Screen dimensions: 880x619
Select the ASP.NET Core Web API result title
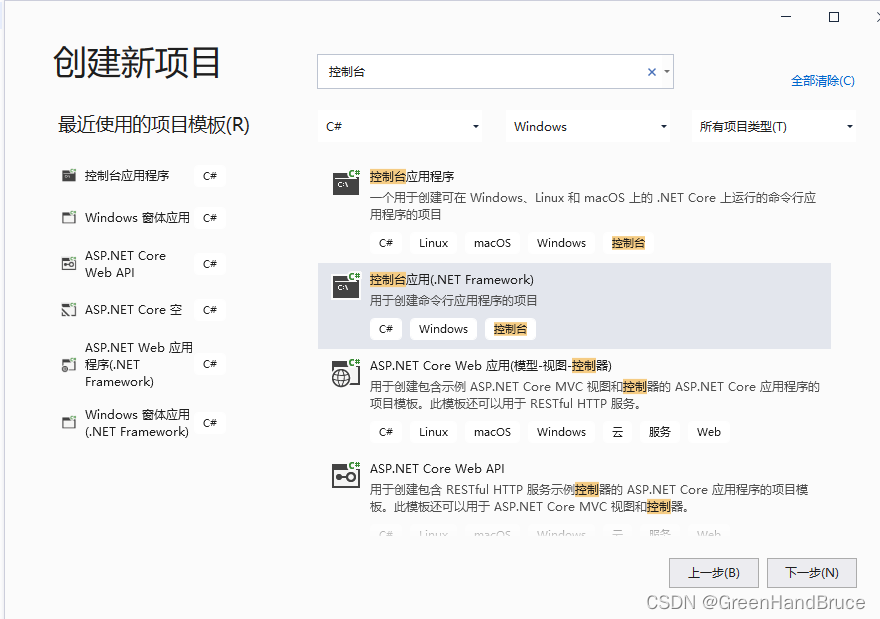click(437, 469)
